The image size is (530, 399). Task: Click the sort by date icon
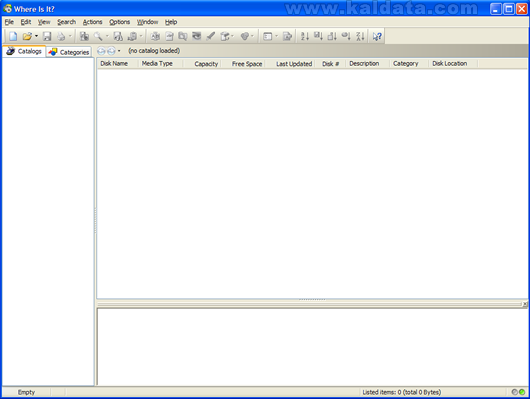tap(346, 36)
